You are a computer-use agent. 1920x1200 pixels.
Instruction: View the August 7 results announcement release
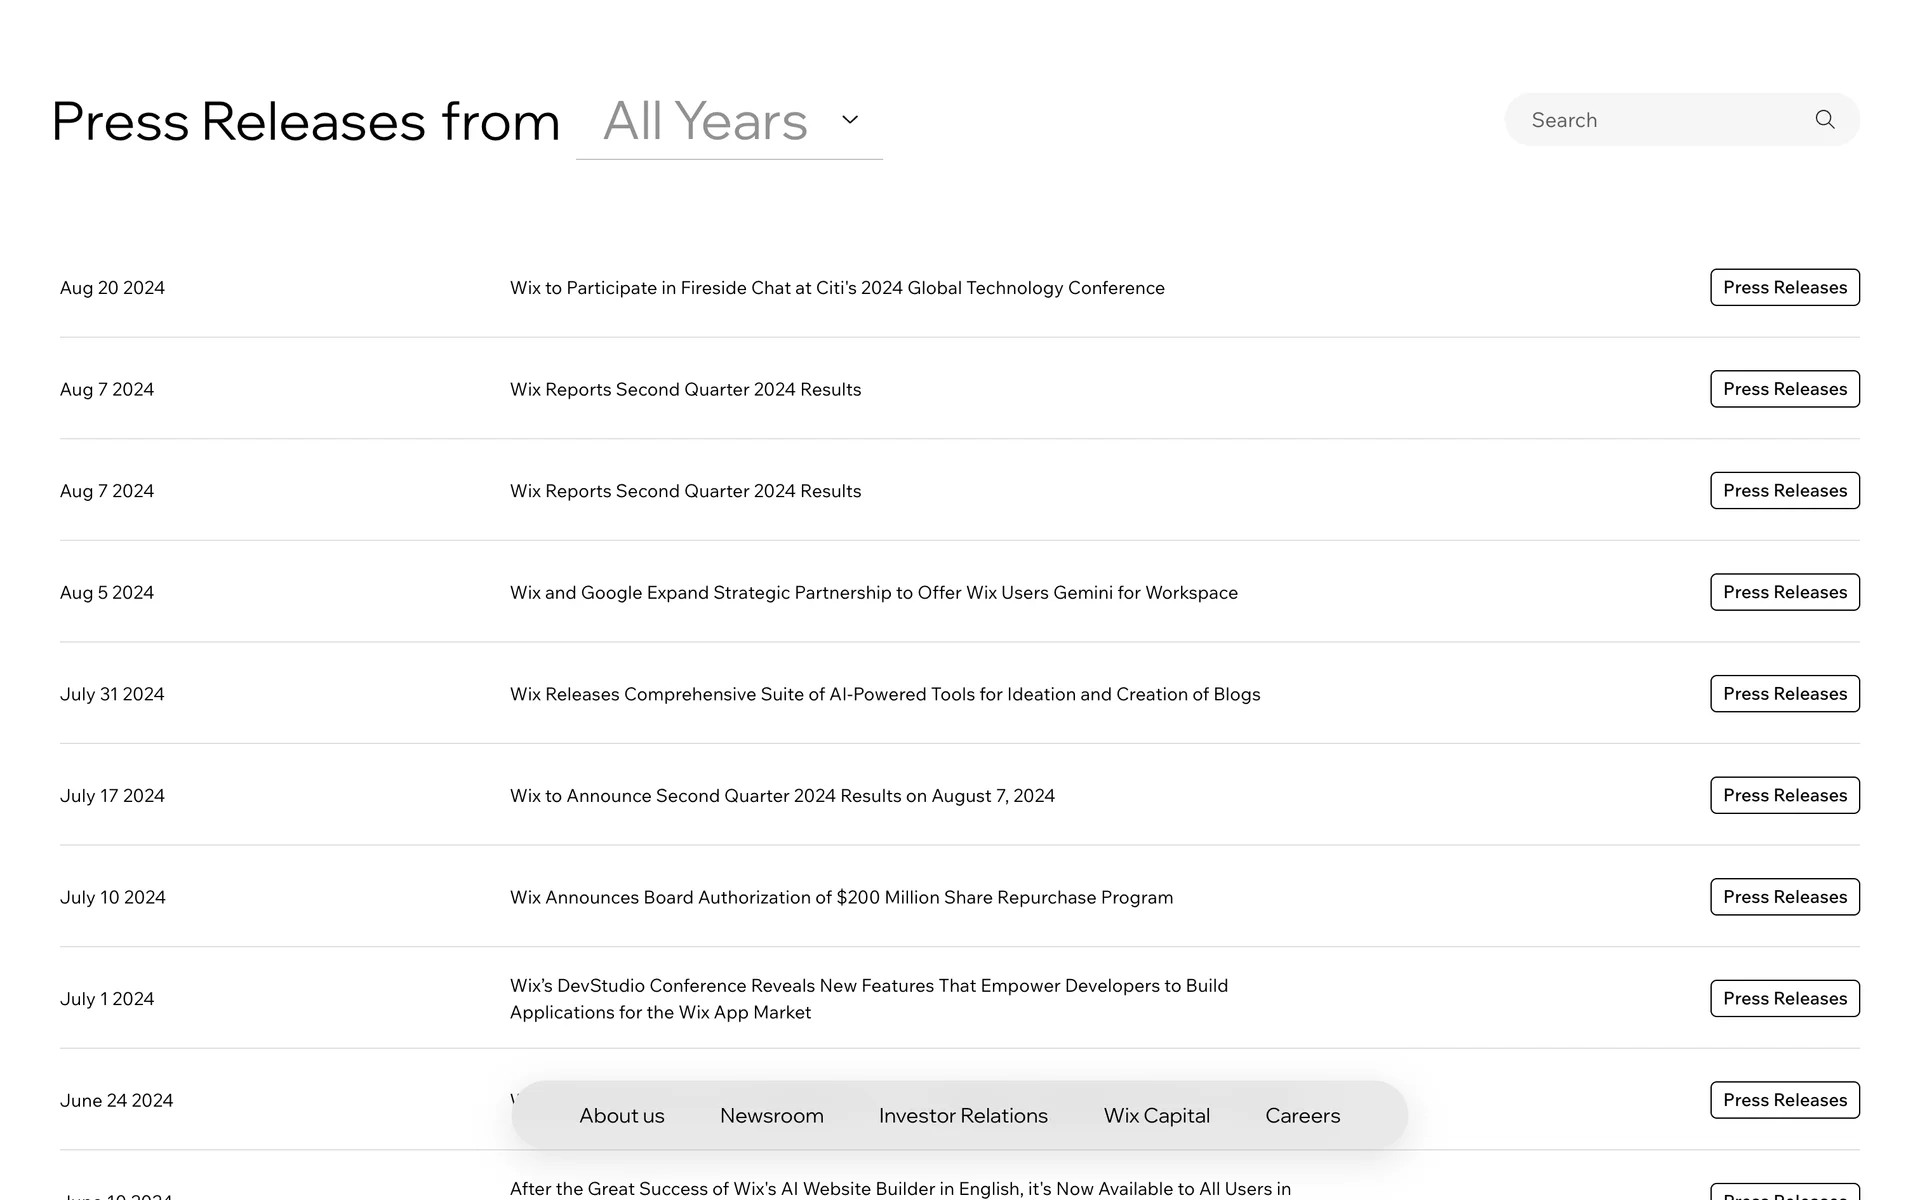[782, 796]
